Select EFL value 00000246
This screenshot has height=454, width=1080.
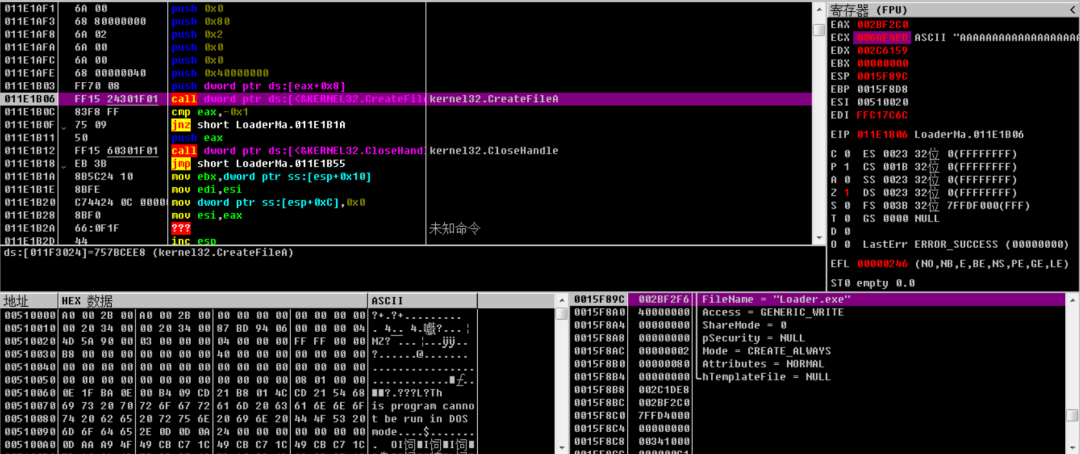883,264
